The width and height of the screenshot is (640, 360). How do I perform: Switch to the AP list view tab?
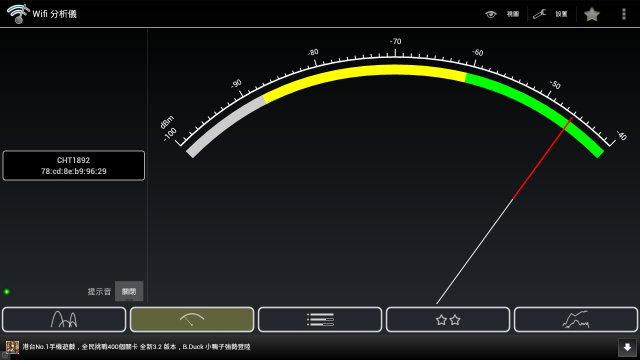(x=320, y=319)
